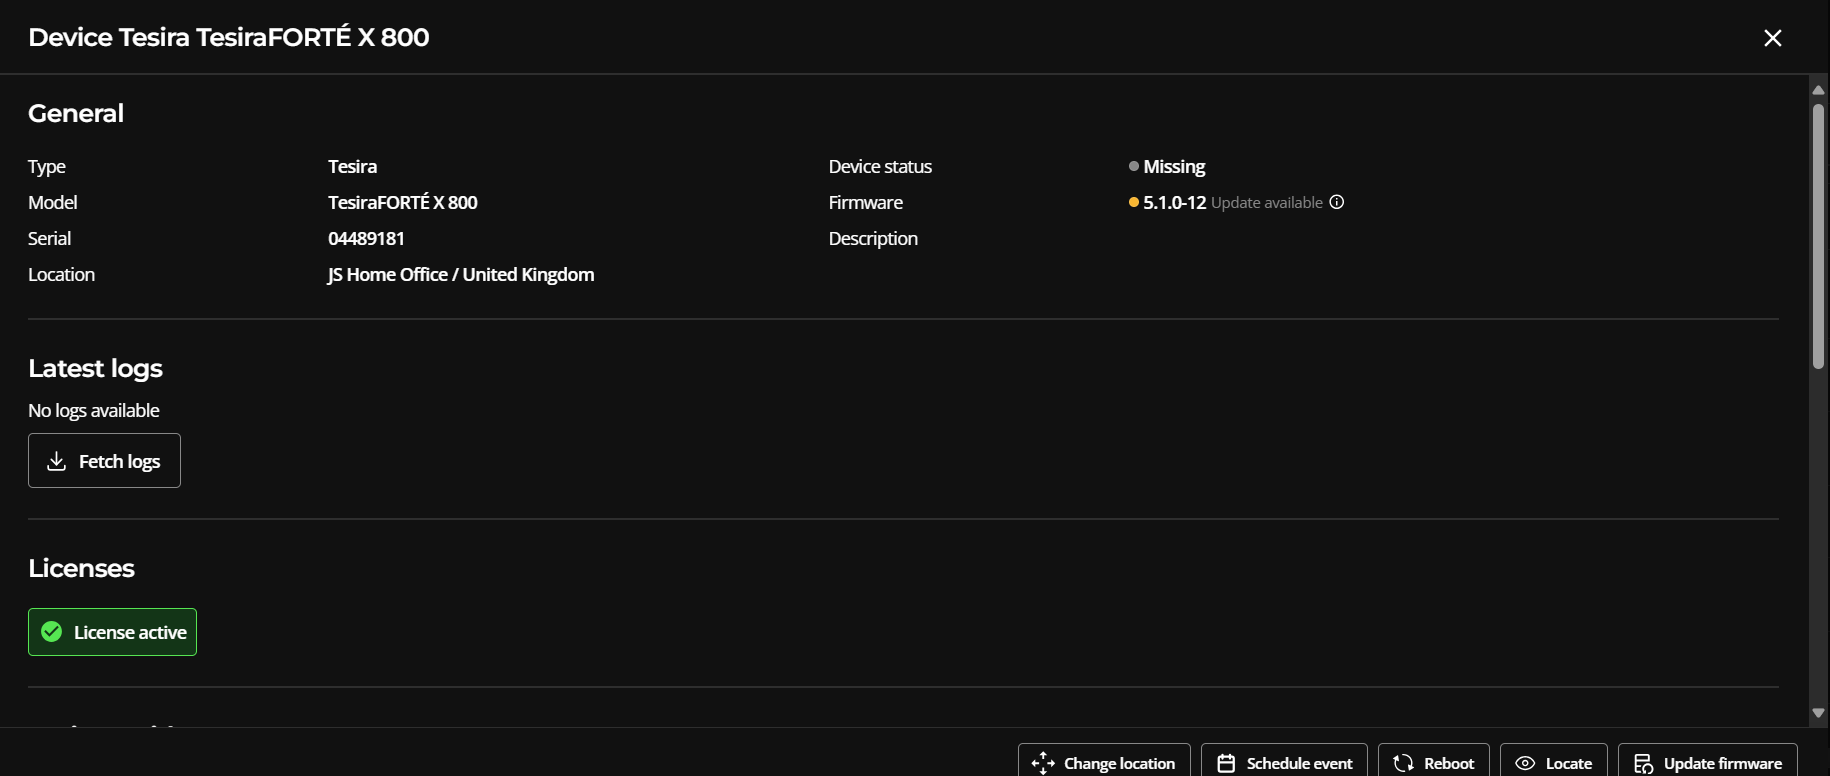Click the dialog title Device Tesira TesiraFORTÉ X 800
1830x776 pixels.
[229, 37]
